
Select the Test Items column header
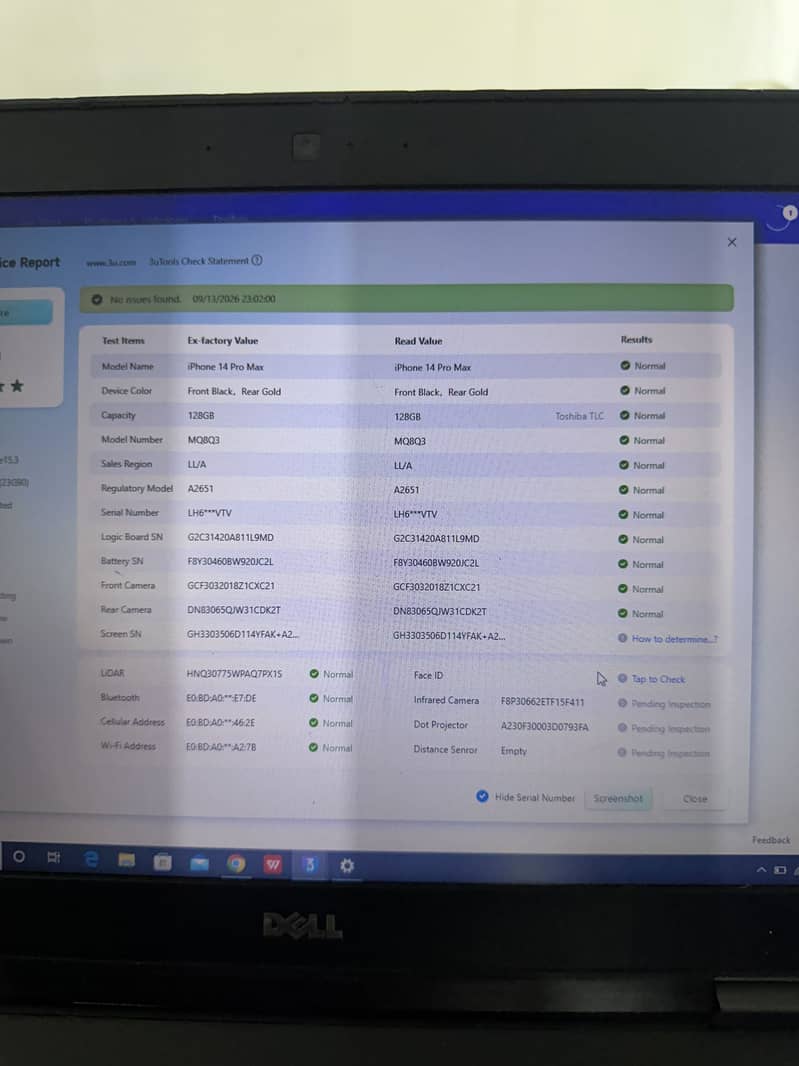123,341
